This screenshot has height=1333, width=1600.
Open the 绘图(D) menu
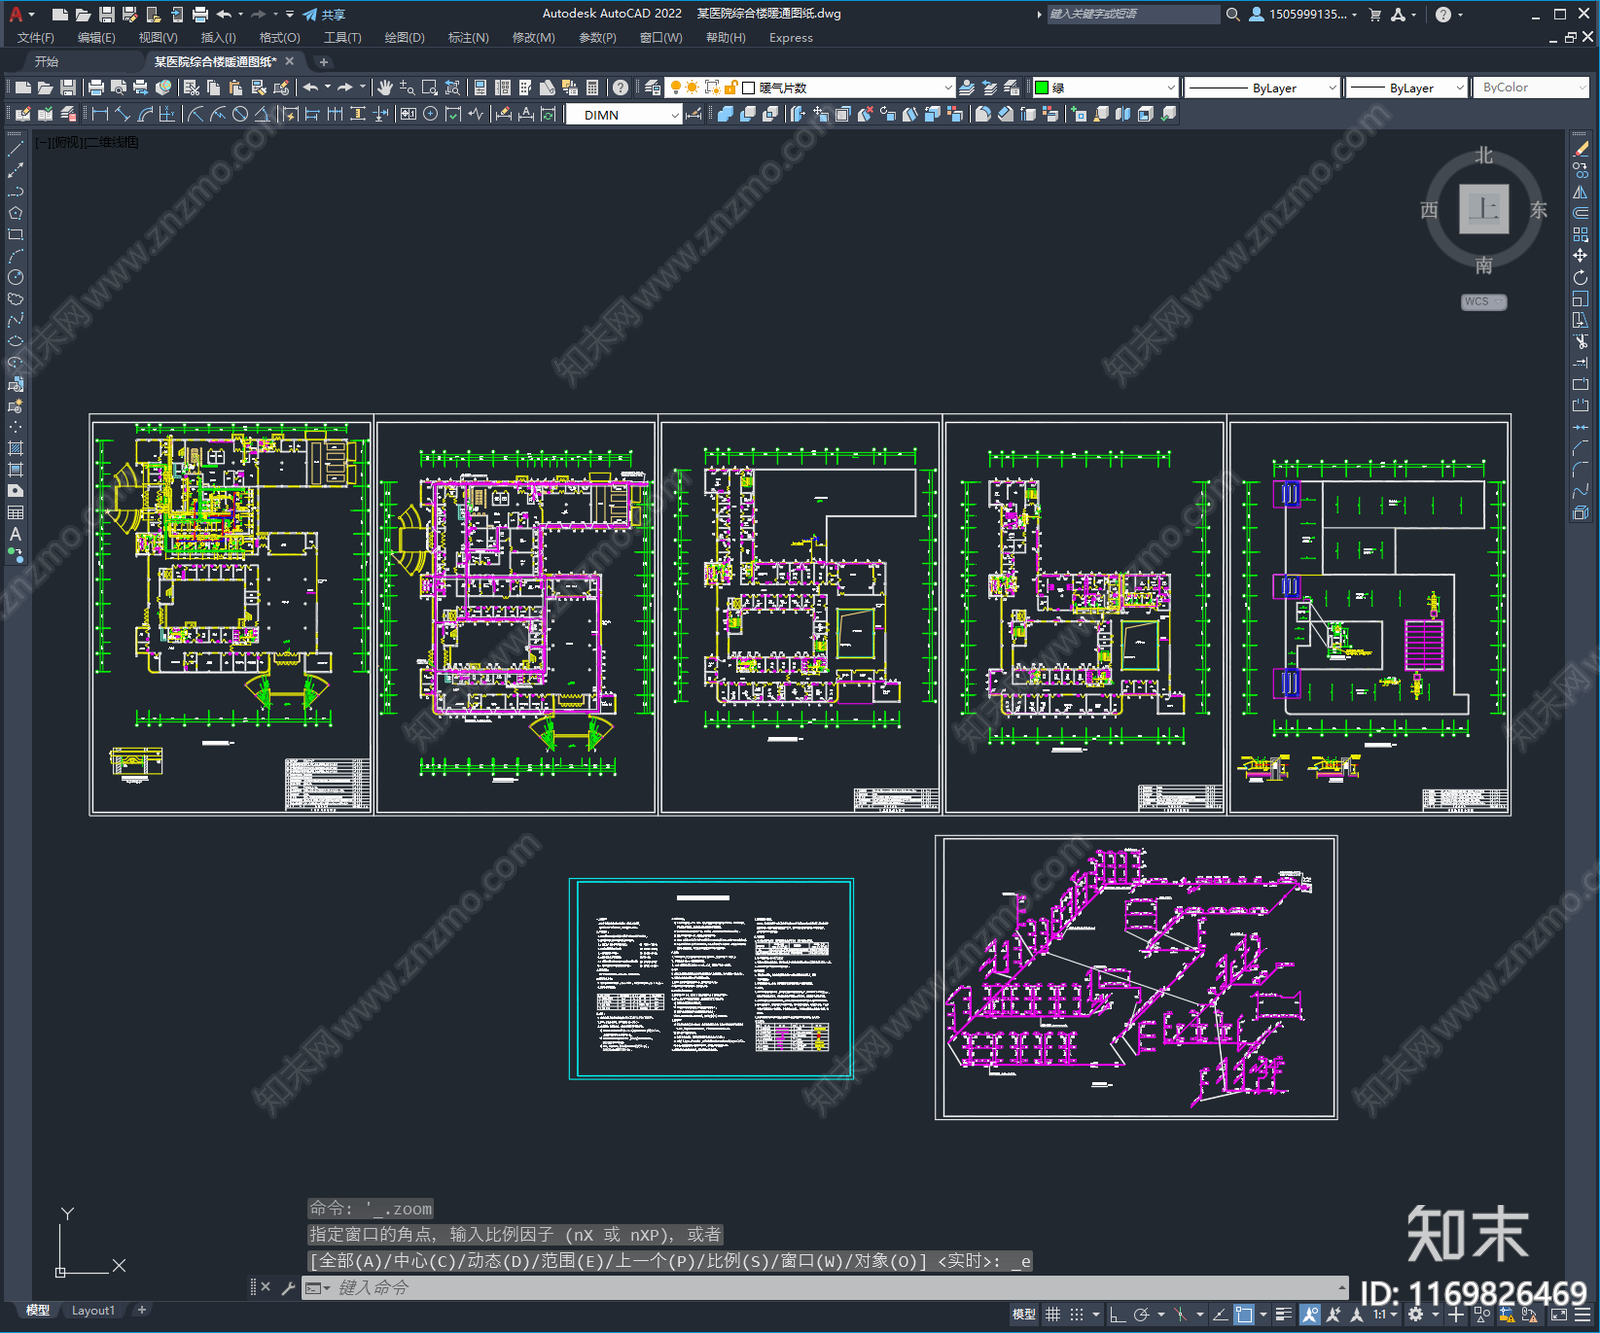click(x=404, y=38)
